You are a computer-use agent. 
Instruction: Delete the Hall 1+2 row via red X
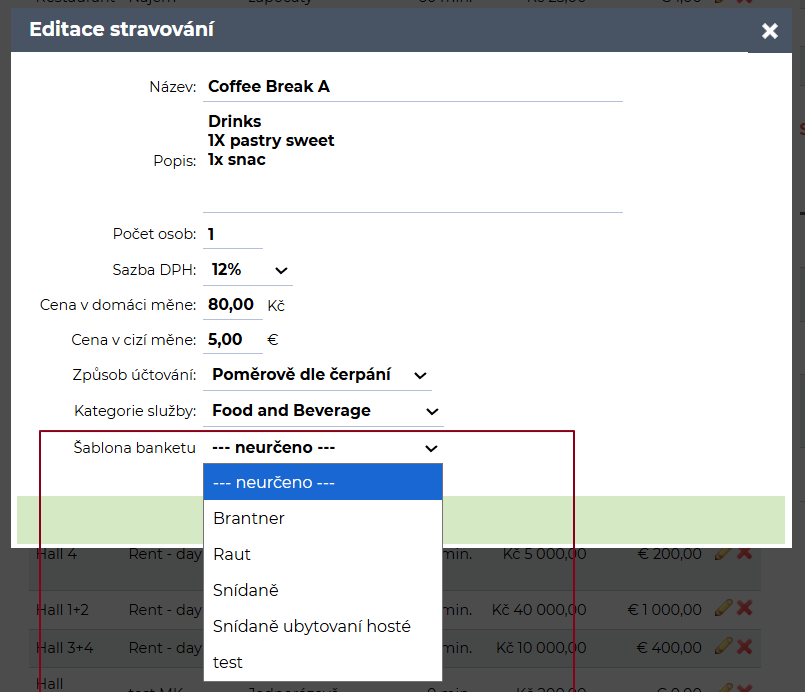pos(744,608)
